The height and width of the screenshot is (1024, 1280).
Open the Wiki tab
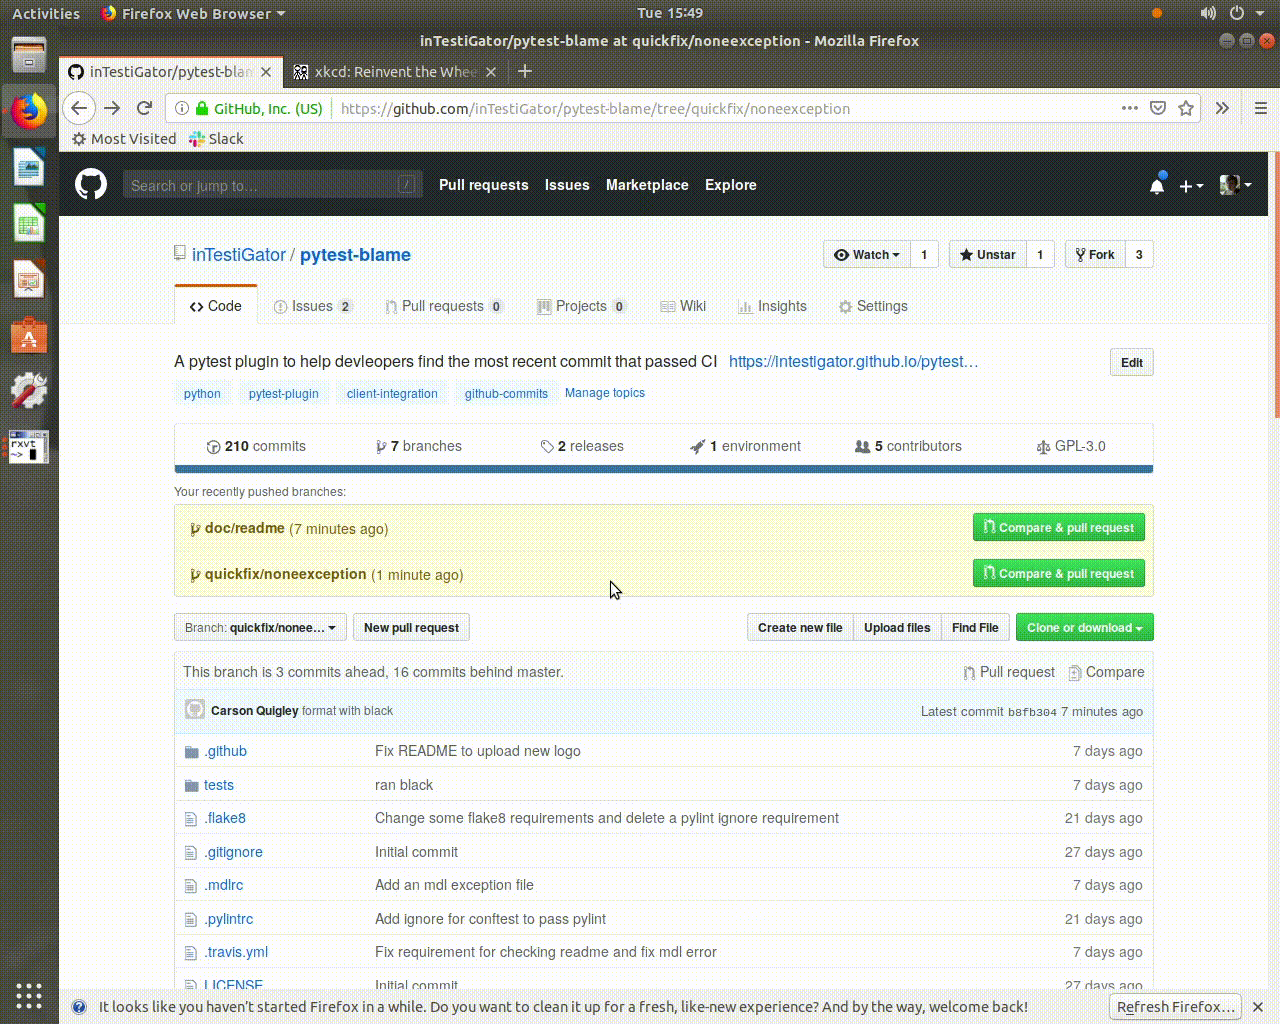coord(683,306)
